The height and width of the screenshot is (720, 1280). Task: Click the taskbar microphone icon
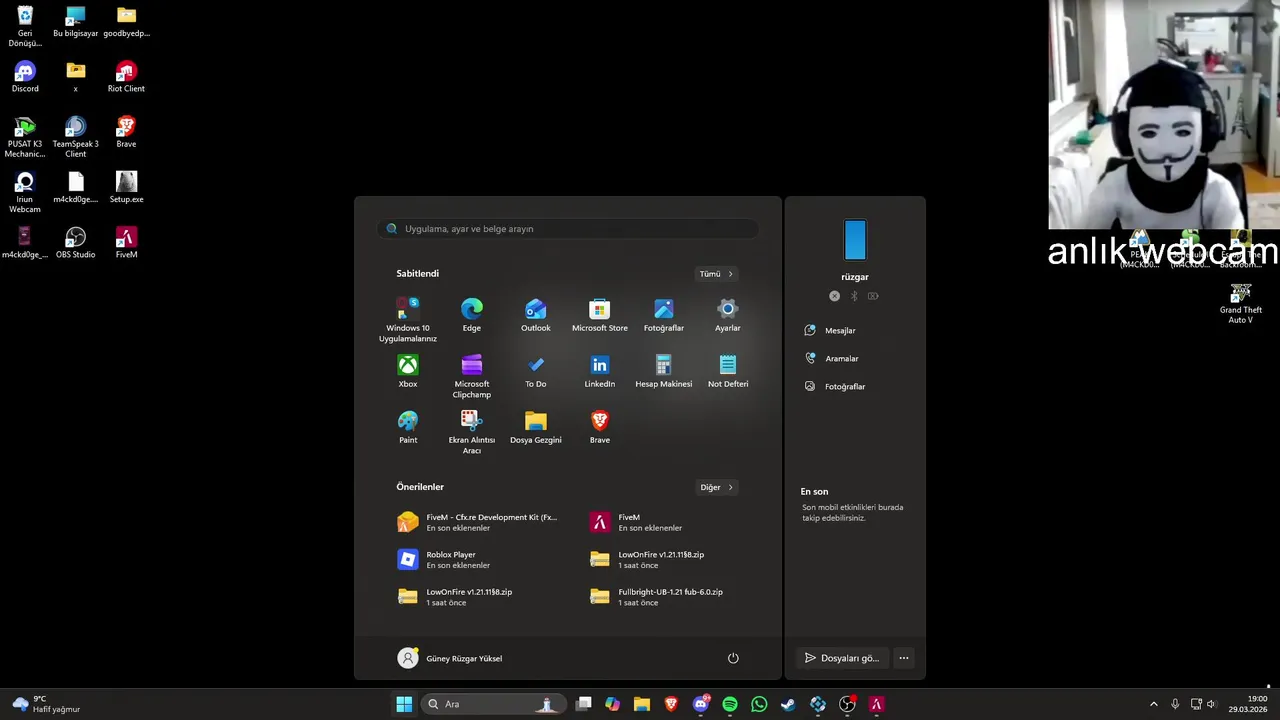(1175, 704)
